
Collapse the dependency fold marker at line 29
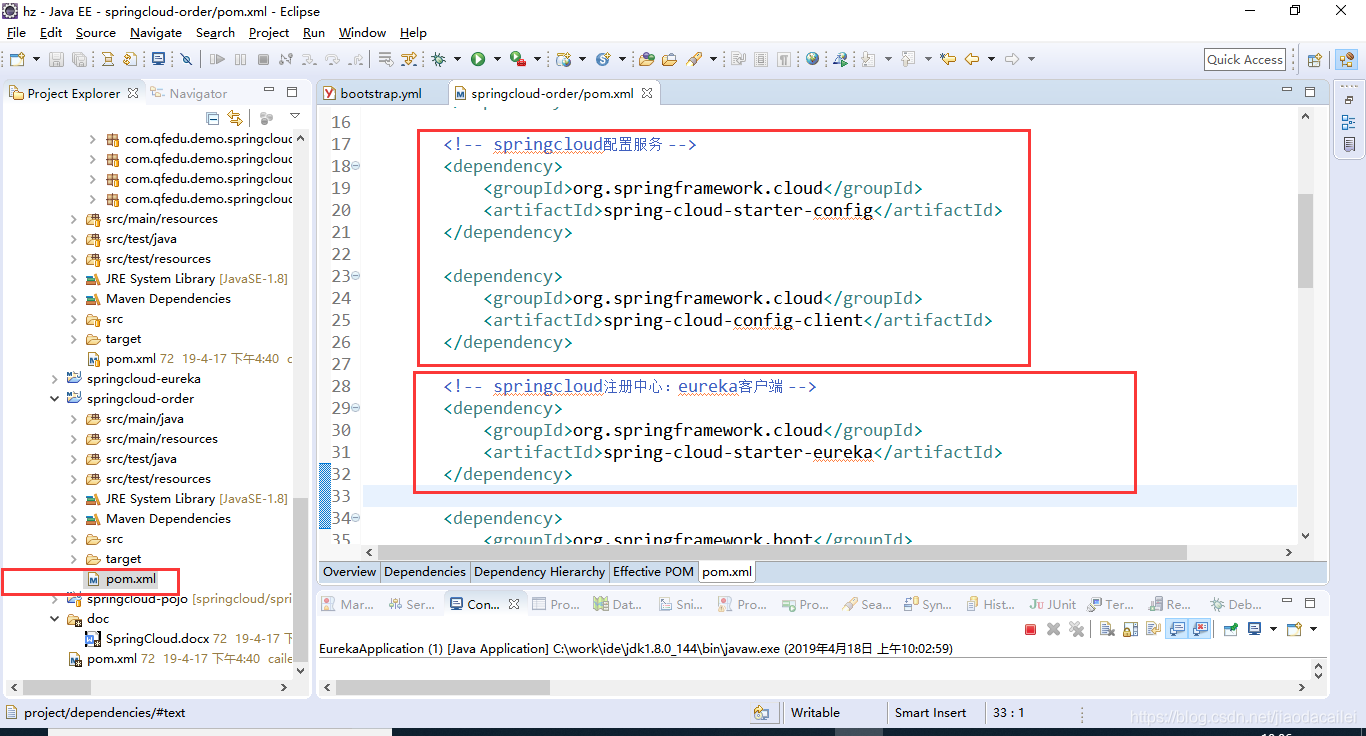click(x=357, y=408)
